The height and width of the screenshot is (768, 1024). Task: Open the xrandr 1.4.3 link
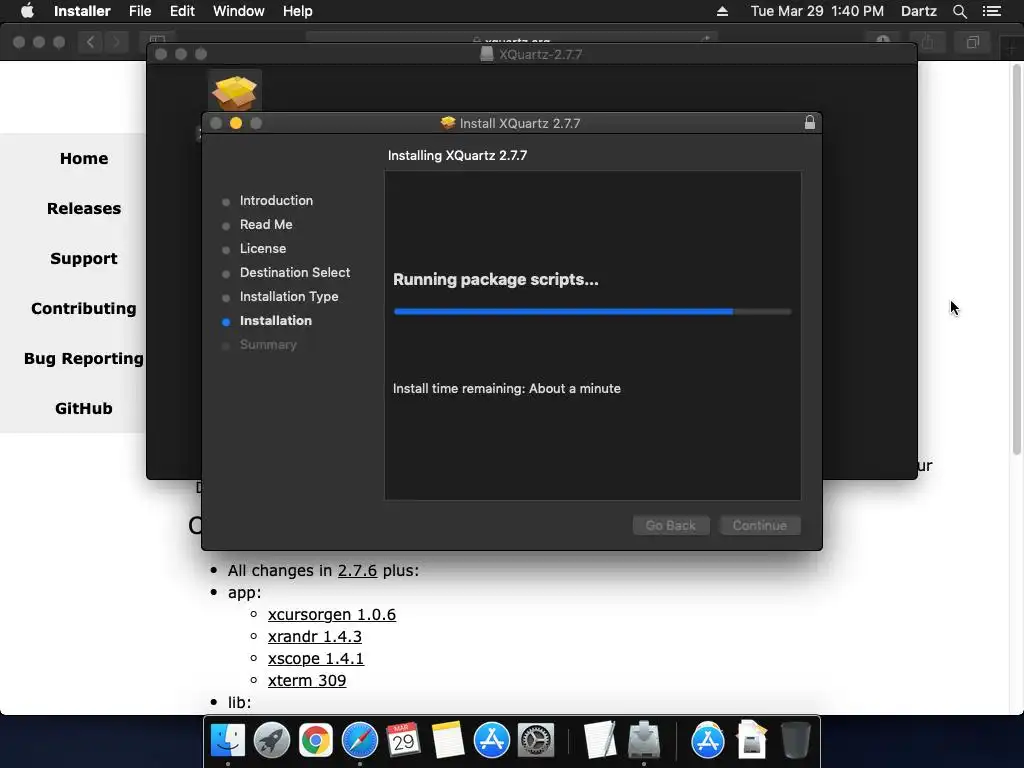(x=315, y=636)
